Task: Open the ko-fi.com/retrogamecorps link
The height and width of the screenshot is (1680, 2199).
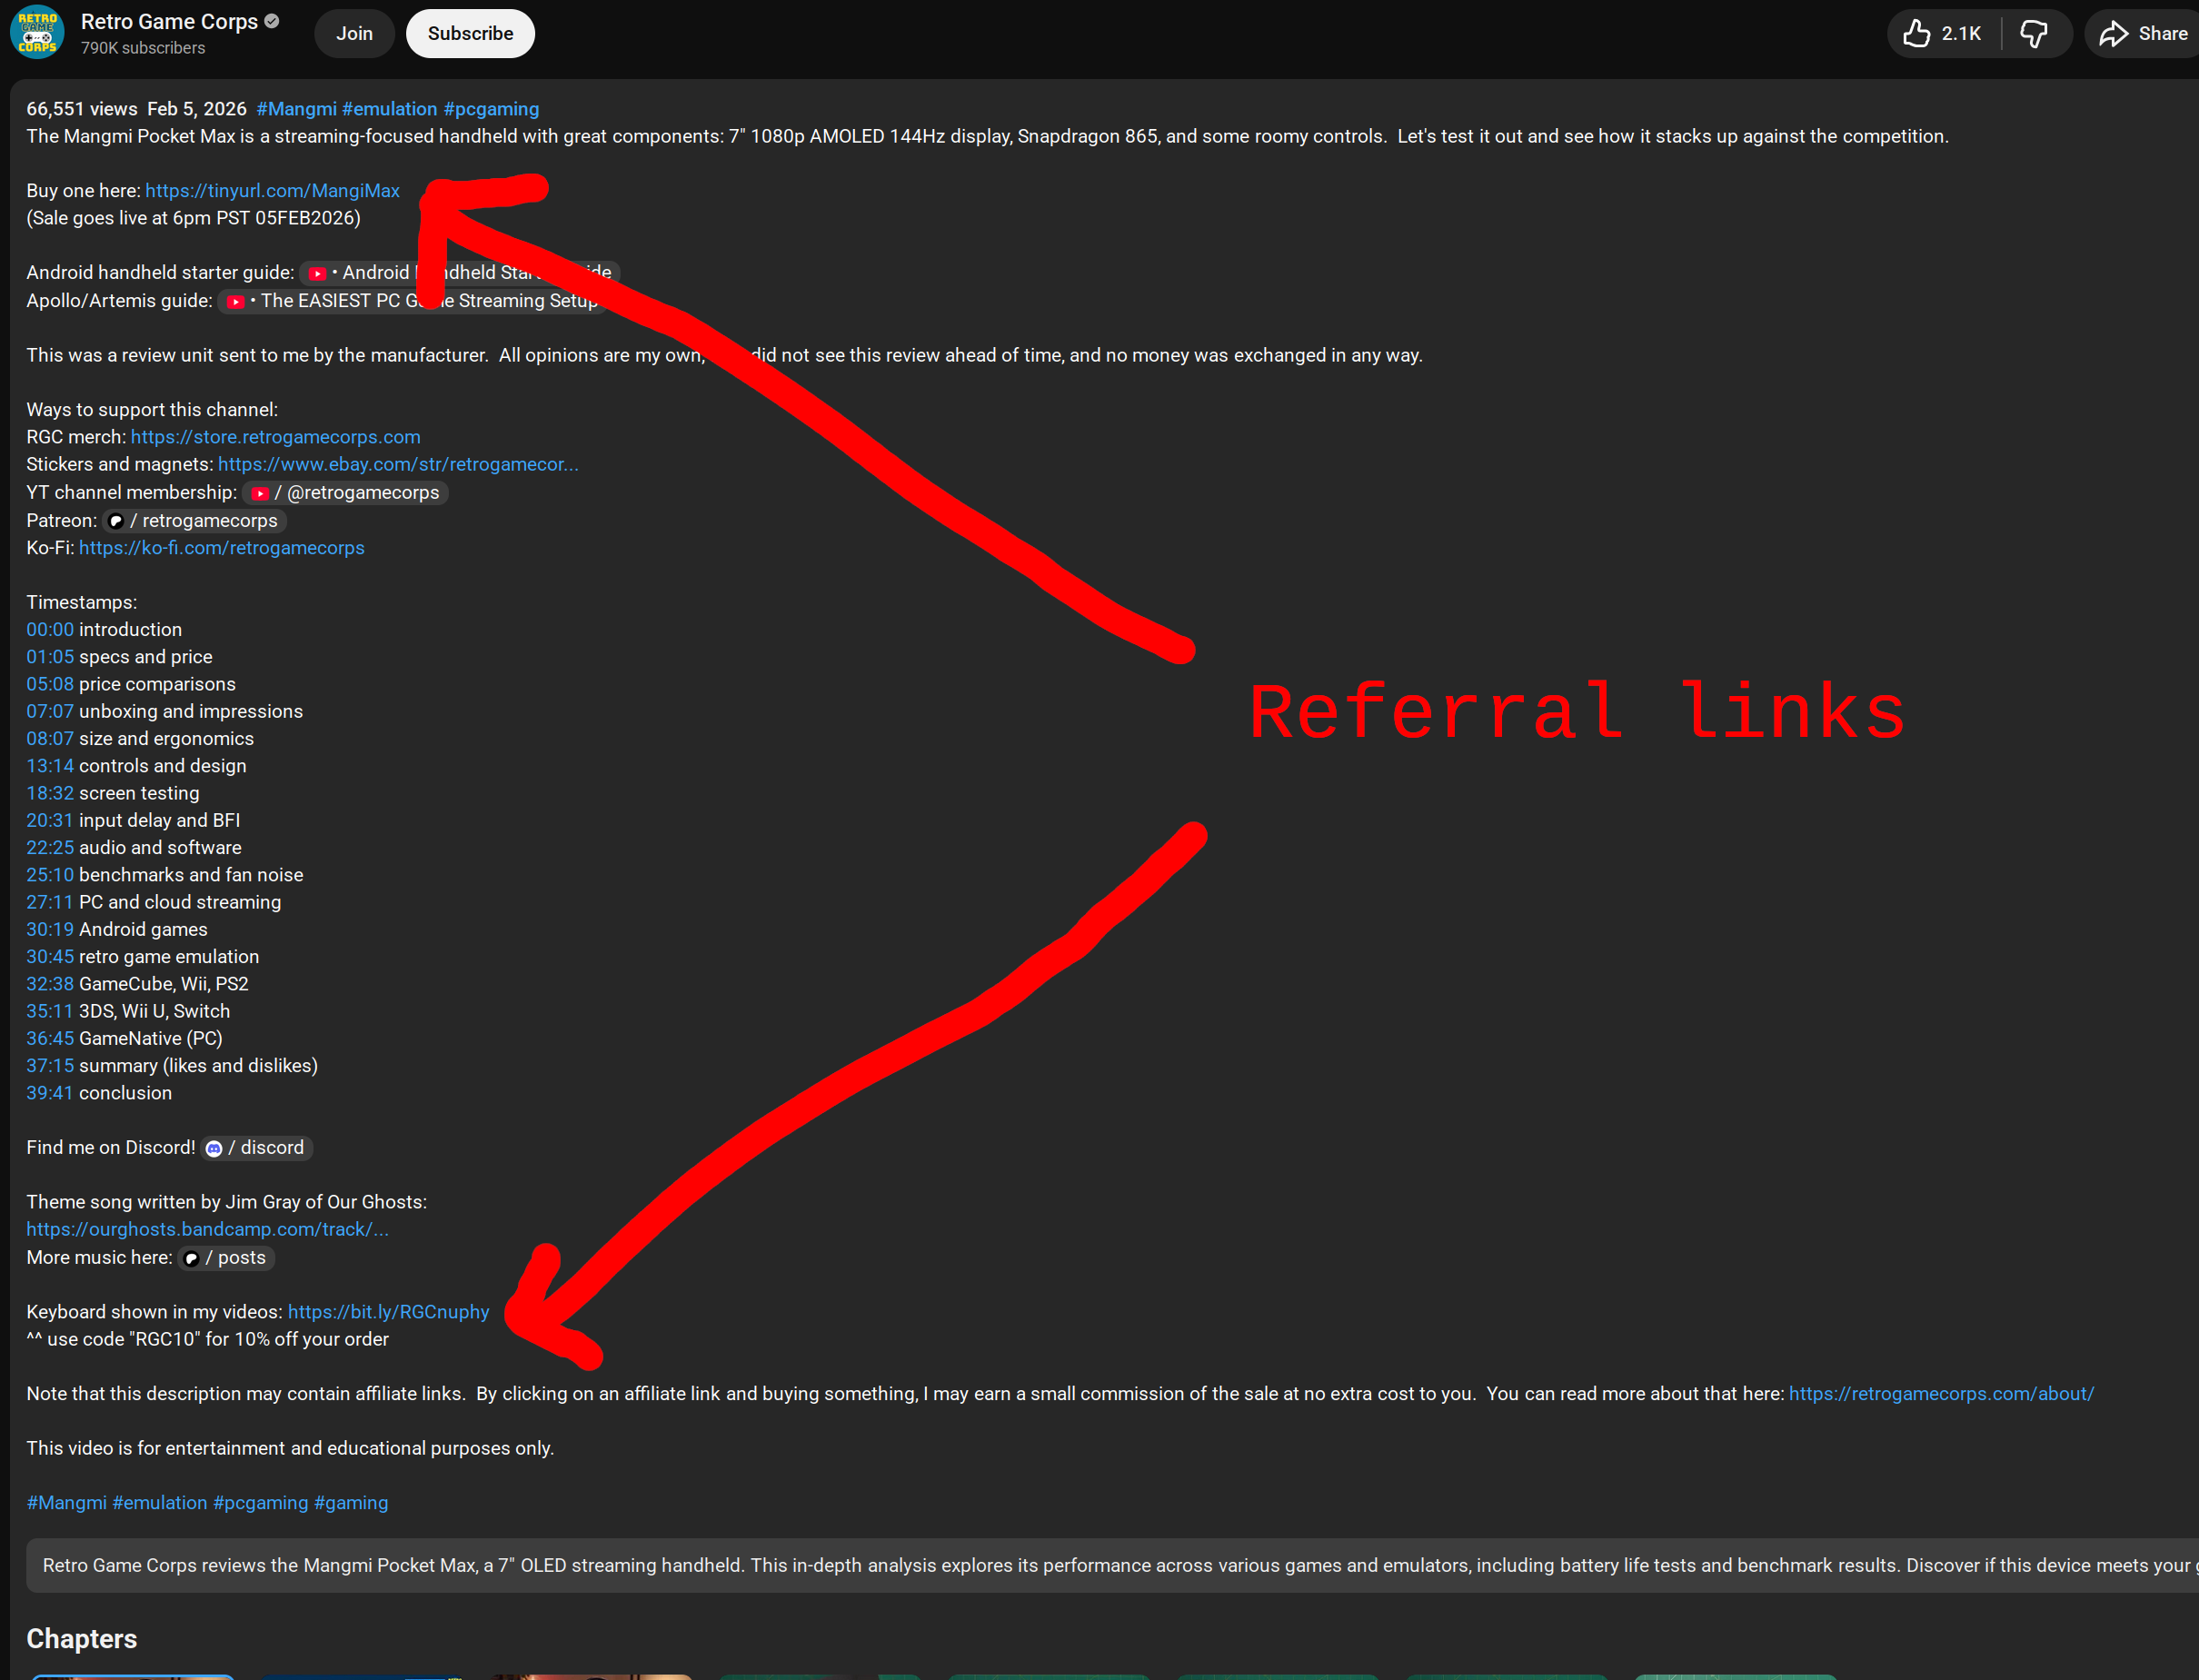Action: coord(221,548)
